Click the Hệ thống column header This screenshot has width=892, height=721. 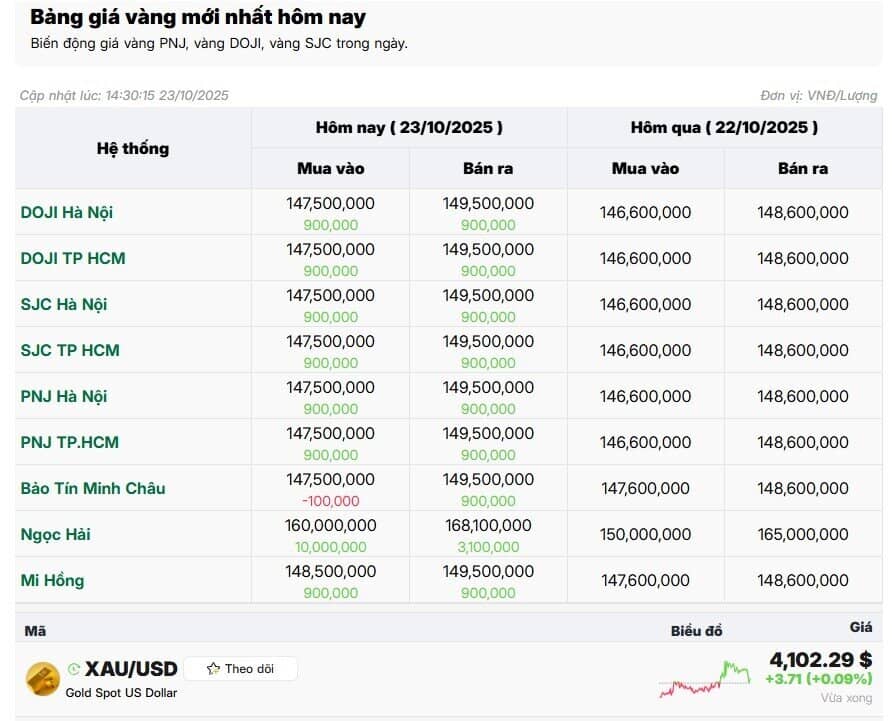133,149
